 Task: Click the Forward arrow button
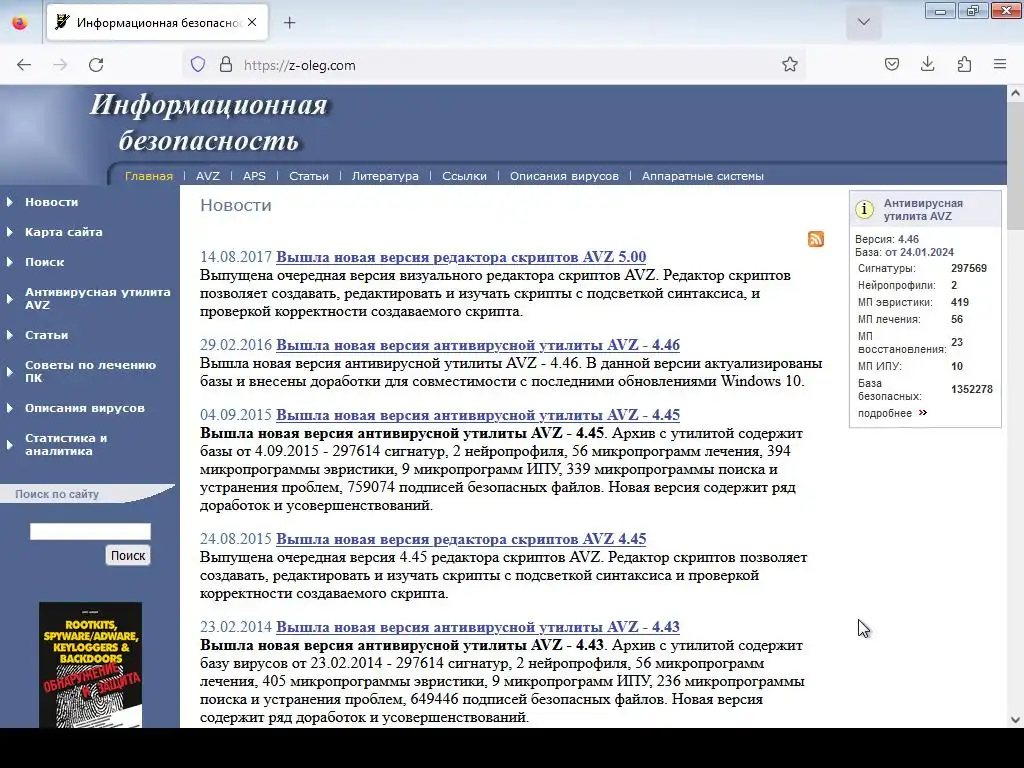[60, 65]
